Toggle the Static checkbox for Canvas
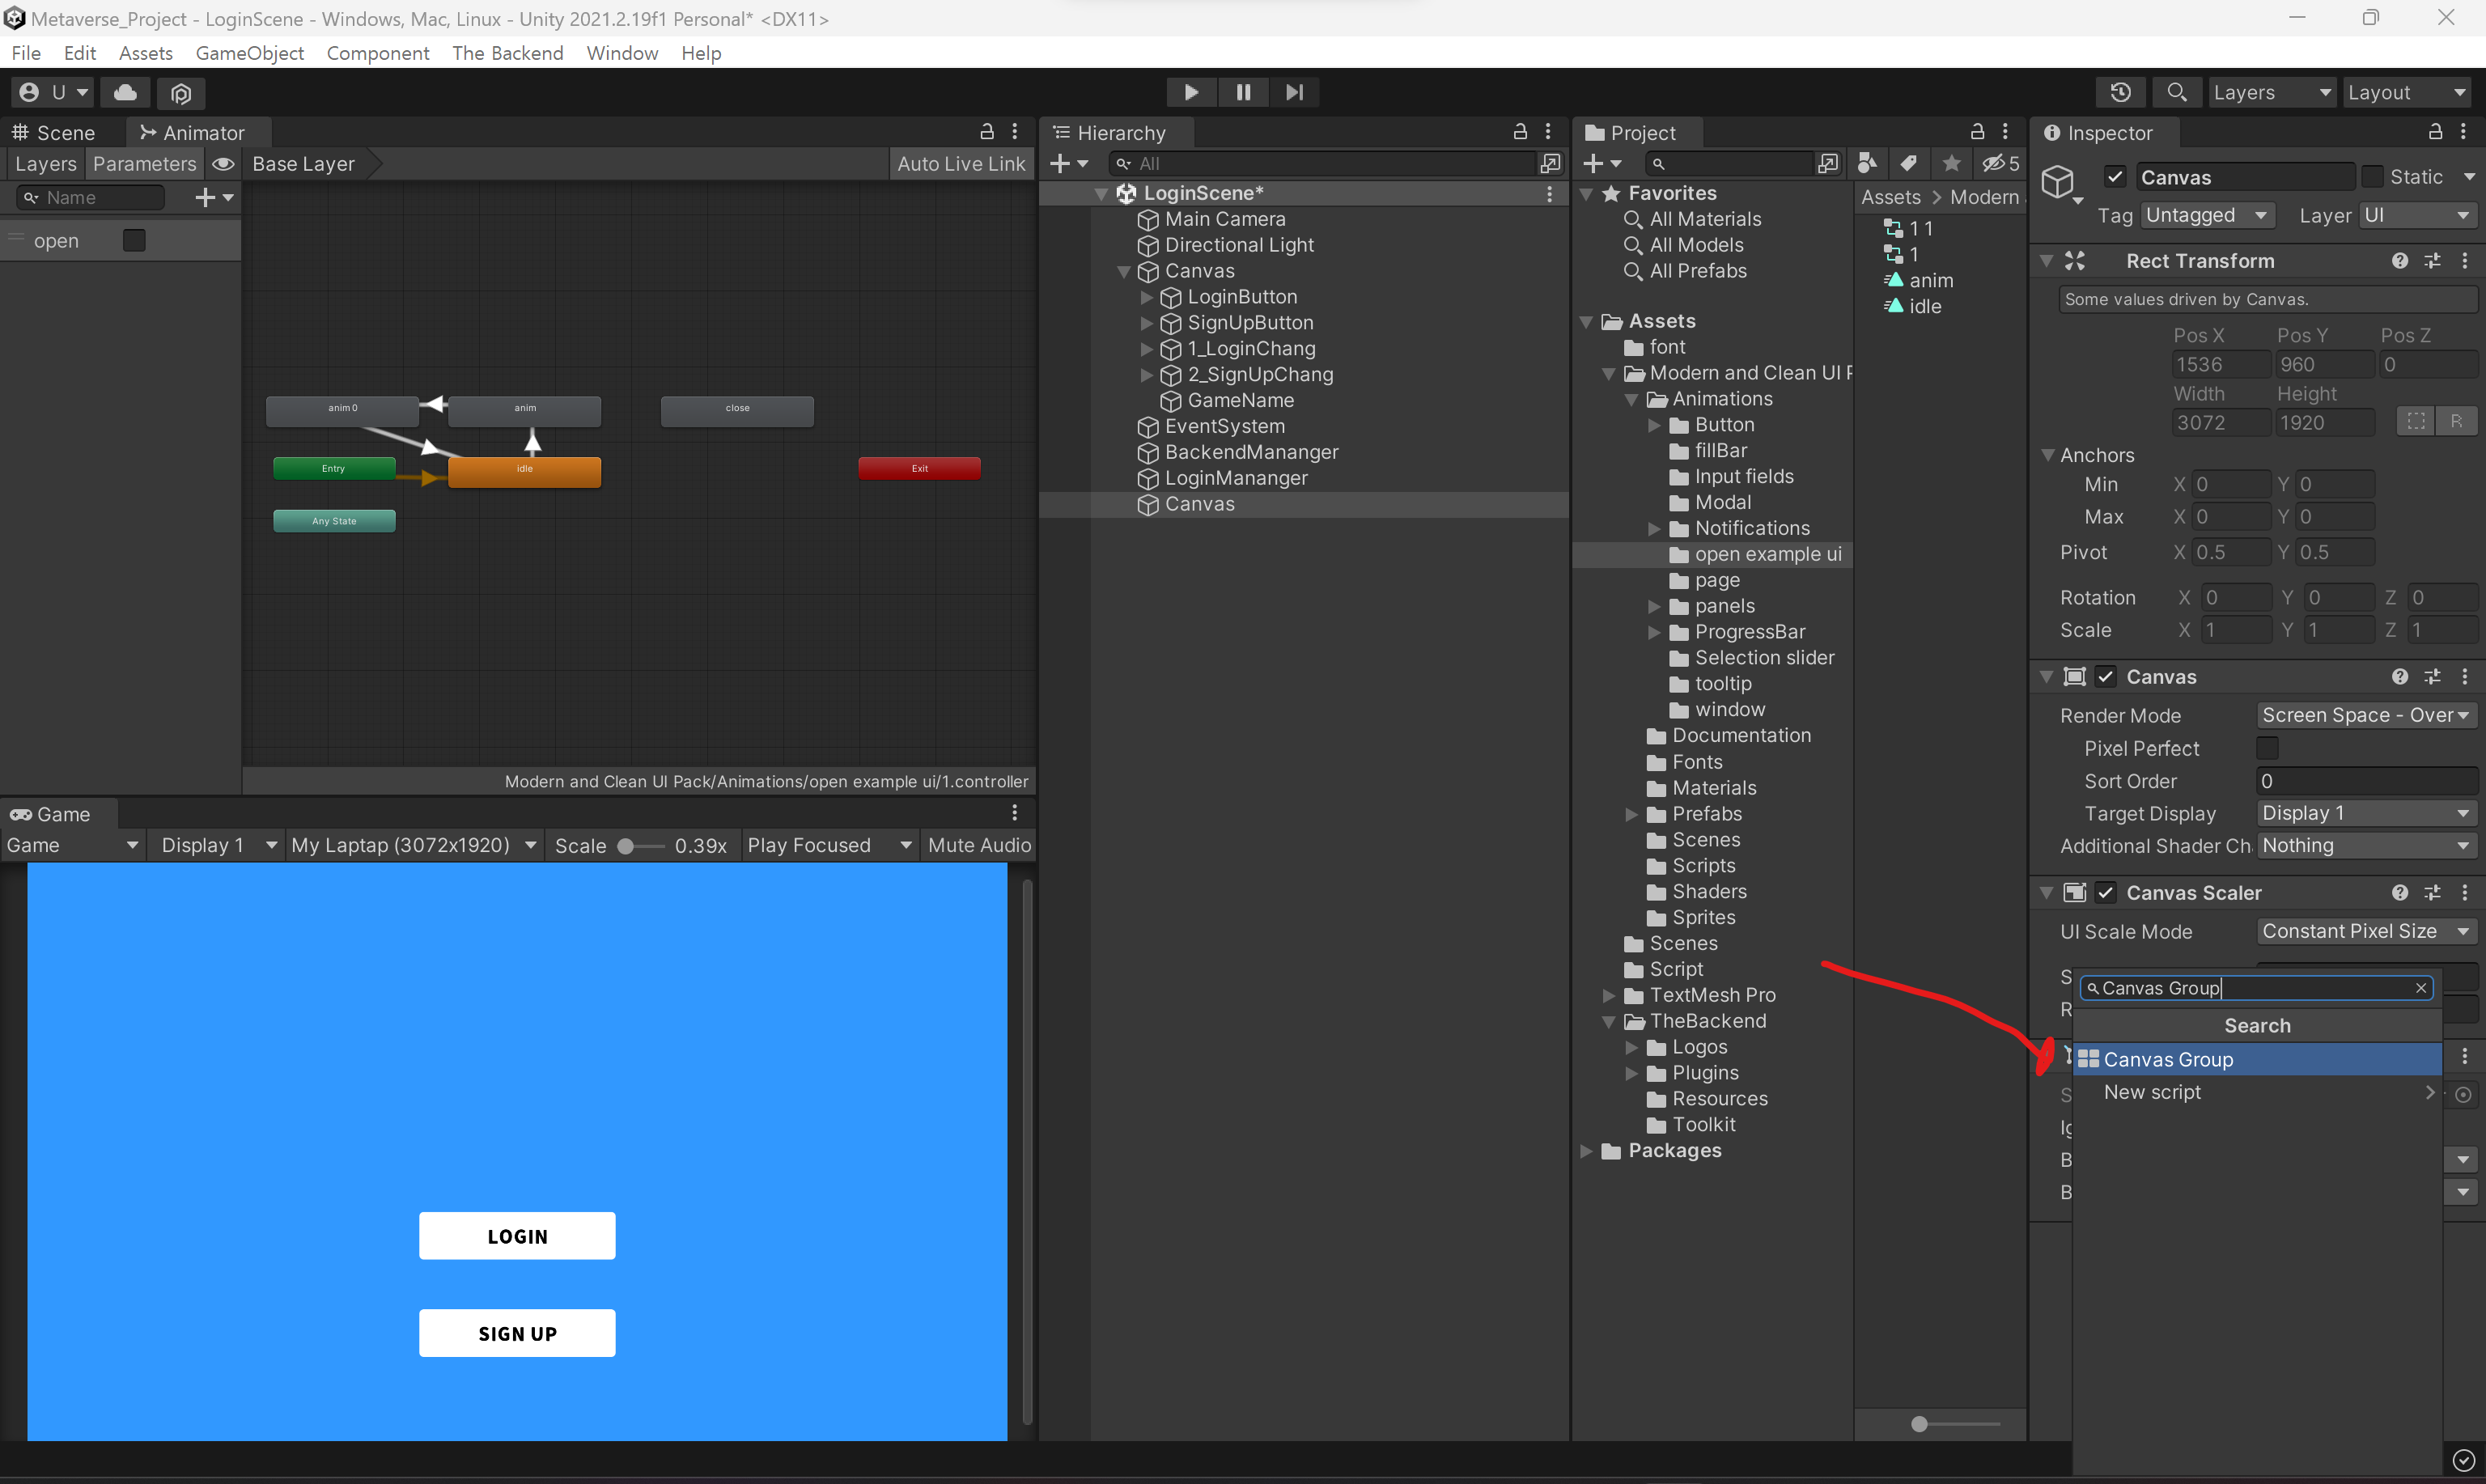The width and height of the screenshot is (2486, 1484). pos(2372,177)
